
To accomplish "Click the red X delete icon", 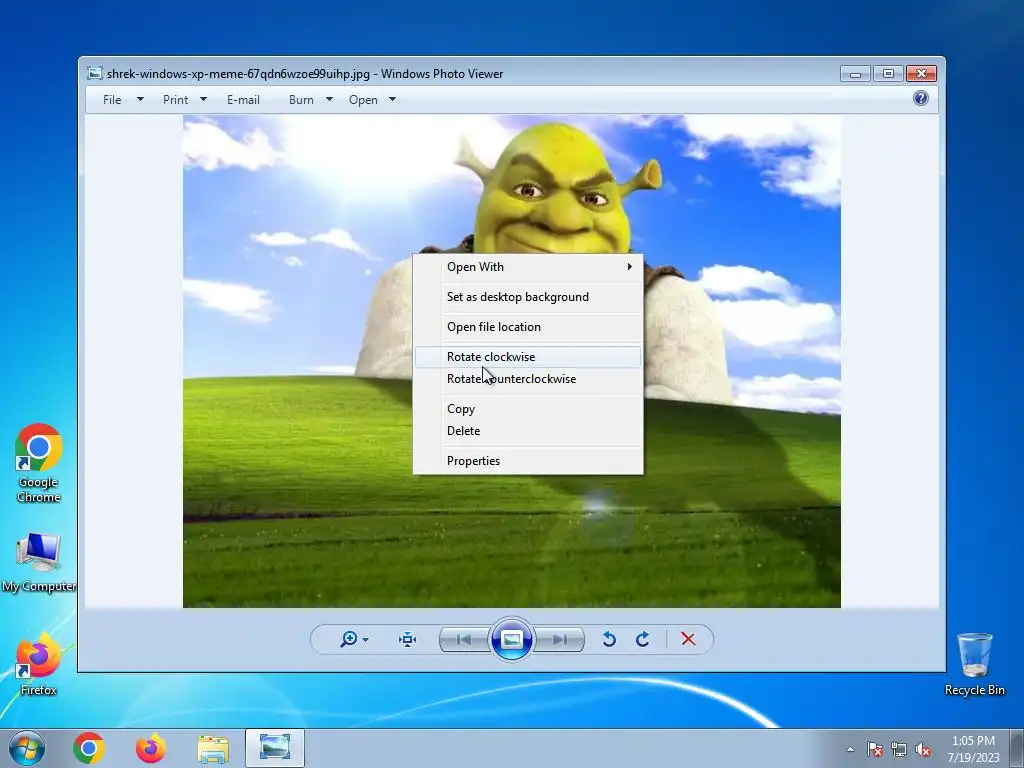I will [x=688, y=639].
